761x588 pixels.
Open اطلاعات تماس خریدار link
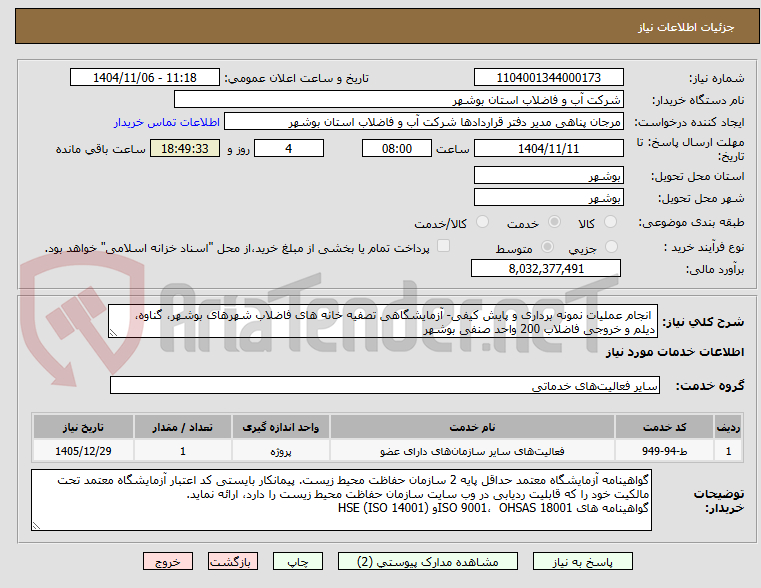coord(167,122)
